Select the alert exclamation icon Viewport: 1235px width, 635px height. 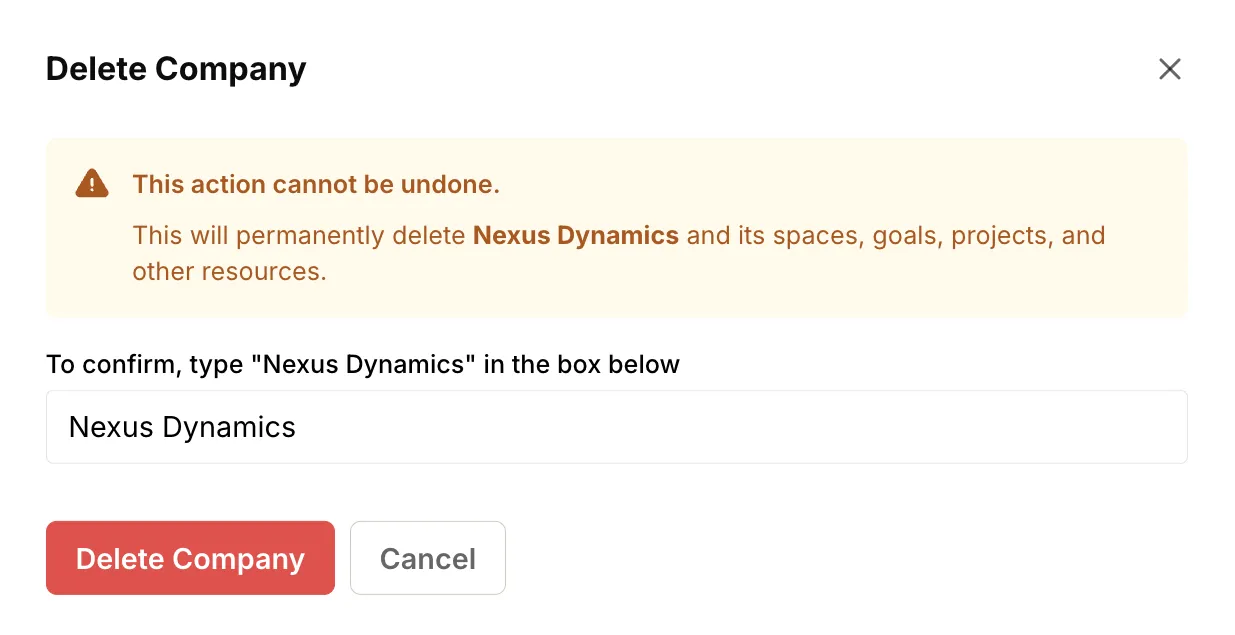click(x=91, y=183)
